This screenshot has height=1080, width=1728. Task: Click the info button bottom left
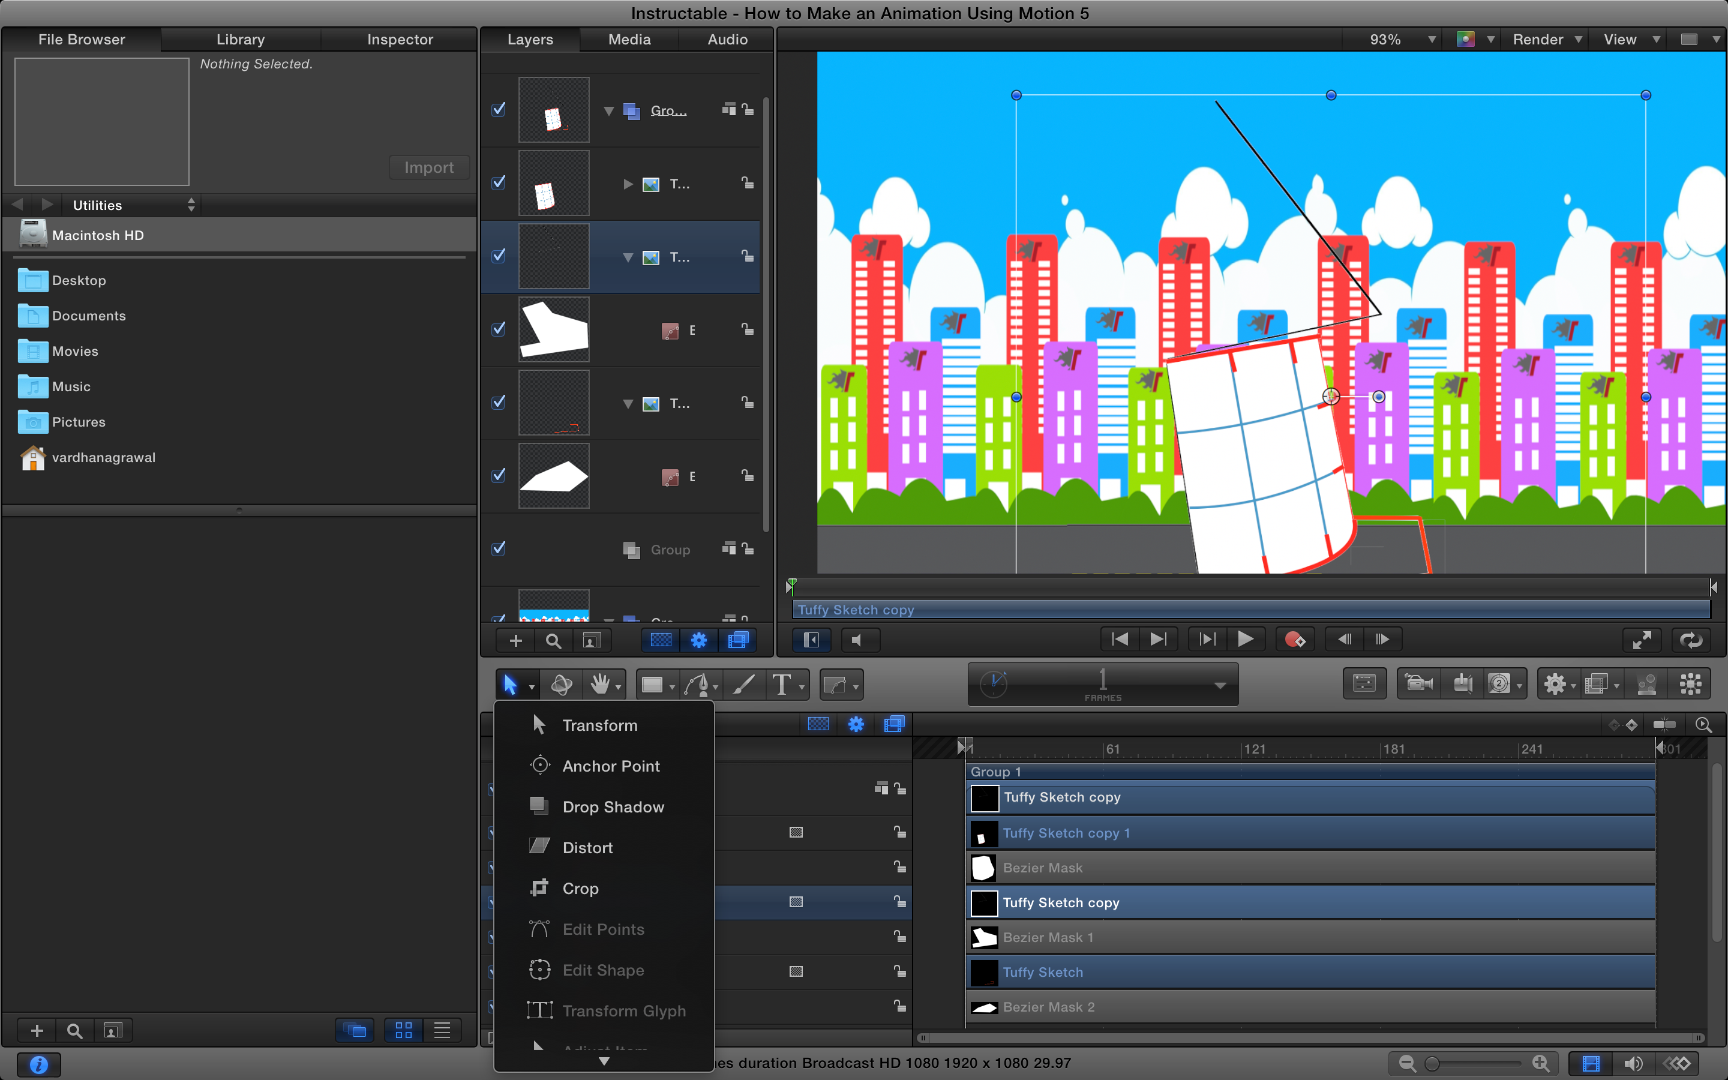click(x=39, y=1065)
